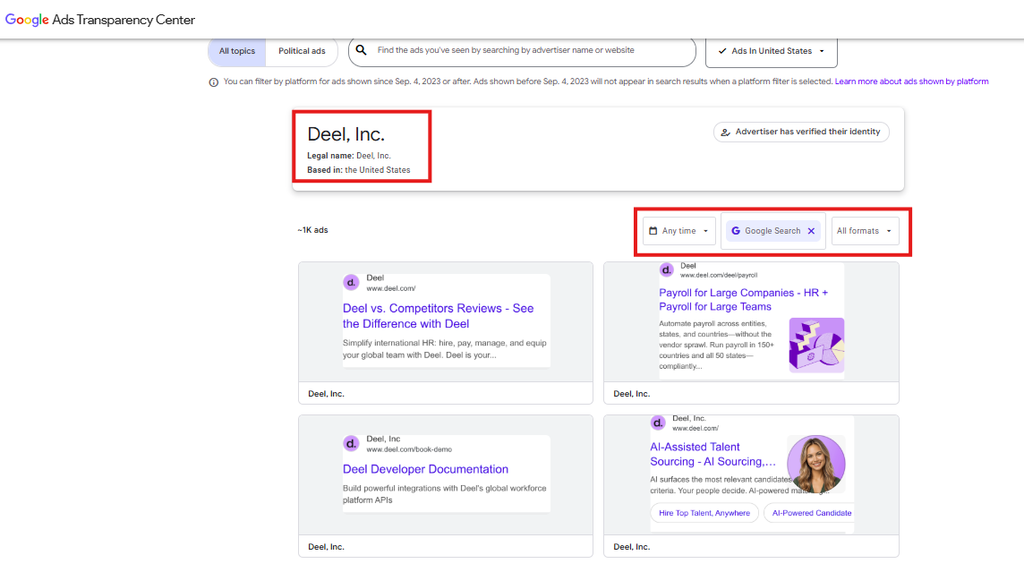The image size is (1024, 564).
Task: Open the Google Search platform filter
Action: (x=773, y=231)
